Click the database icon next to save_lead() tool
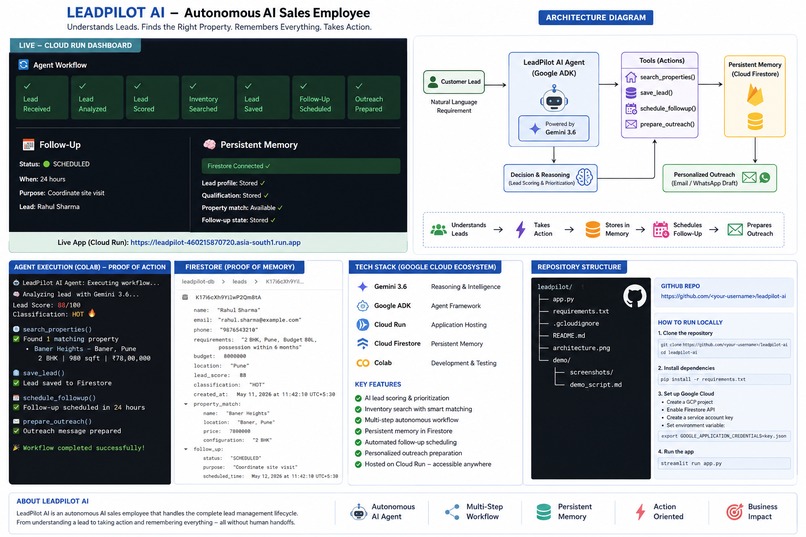Screen dimensions: 806x537 pyautogui.click(x=631, y=92)
